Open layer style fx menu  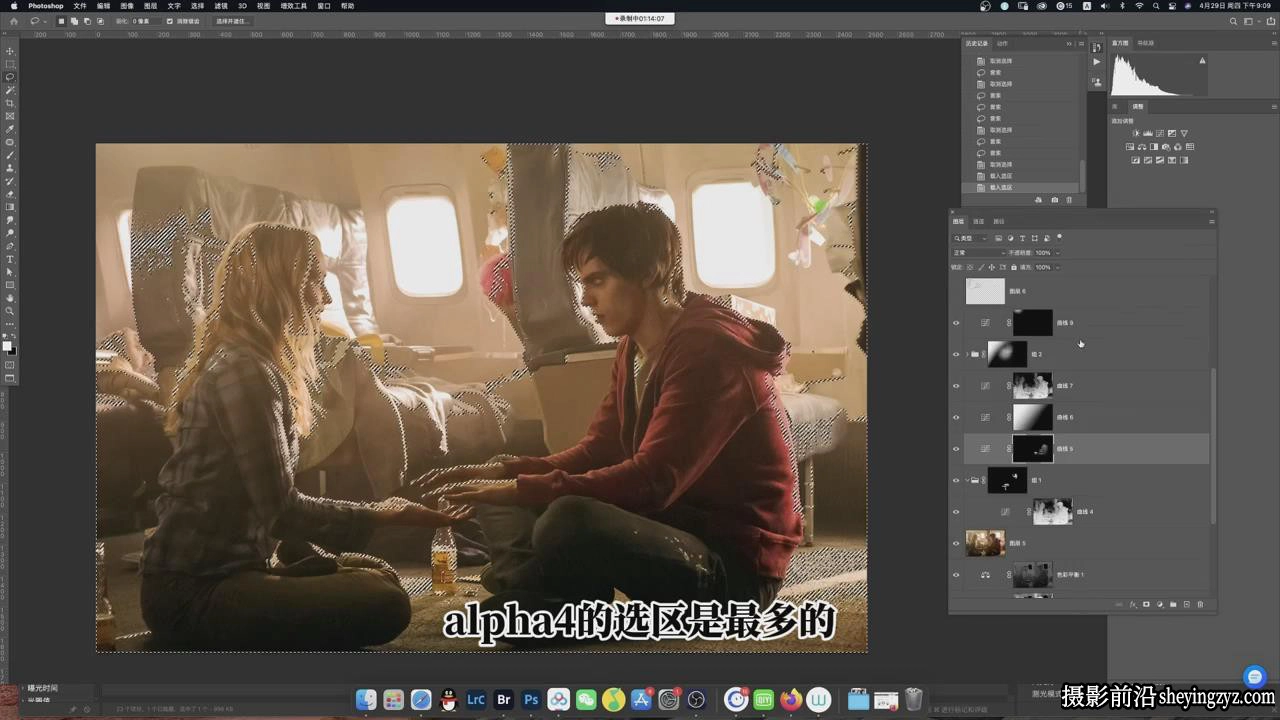[1133, 605]
